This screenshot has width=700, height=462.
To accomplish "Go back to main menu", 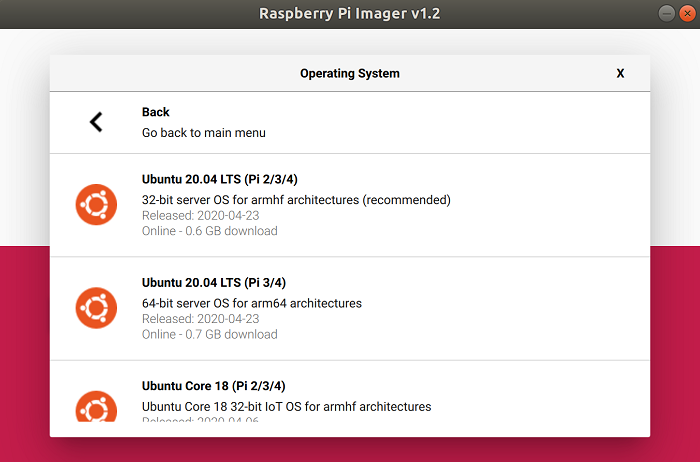I will (350, 123).
